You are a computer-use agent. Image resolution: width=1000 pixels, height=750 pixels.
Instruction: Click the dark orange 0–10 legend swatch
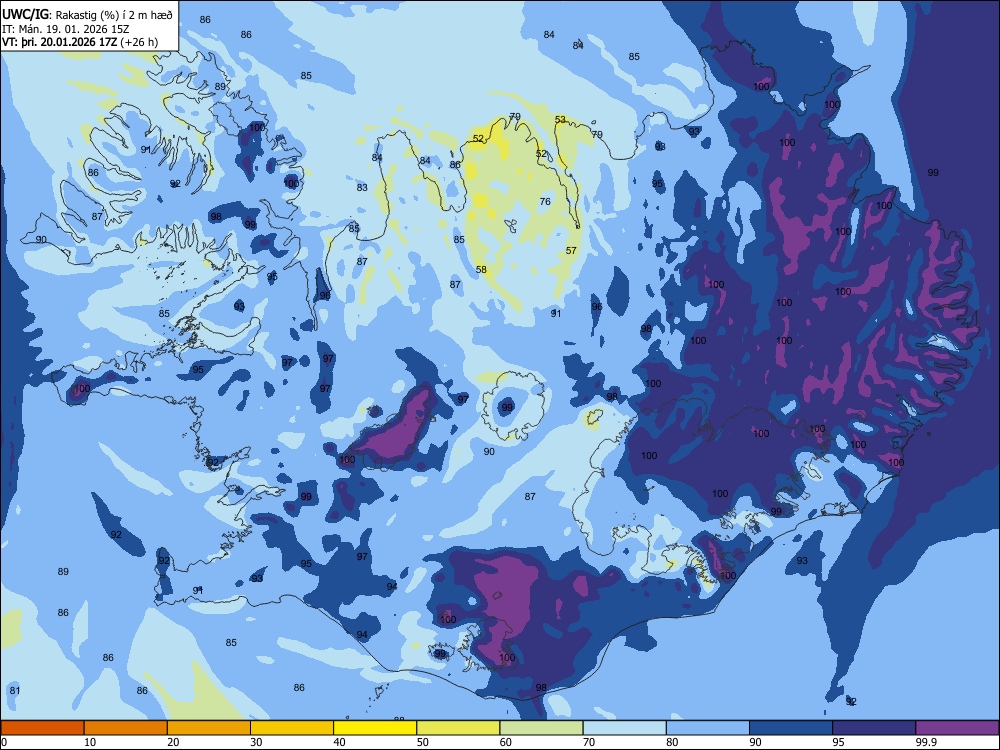tap(42, 728)
